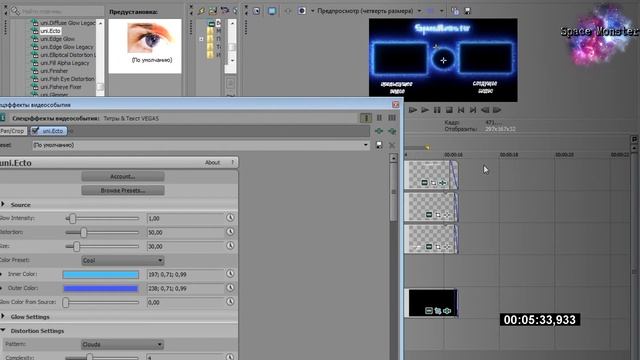
Task: Animate Distortion with its clock icon
Action: [x=230, y=232]
